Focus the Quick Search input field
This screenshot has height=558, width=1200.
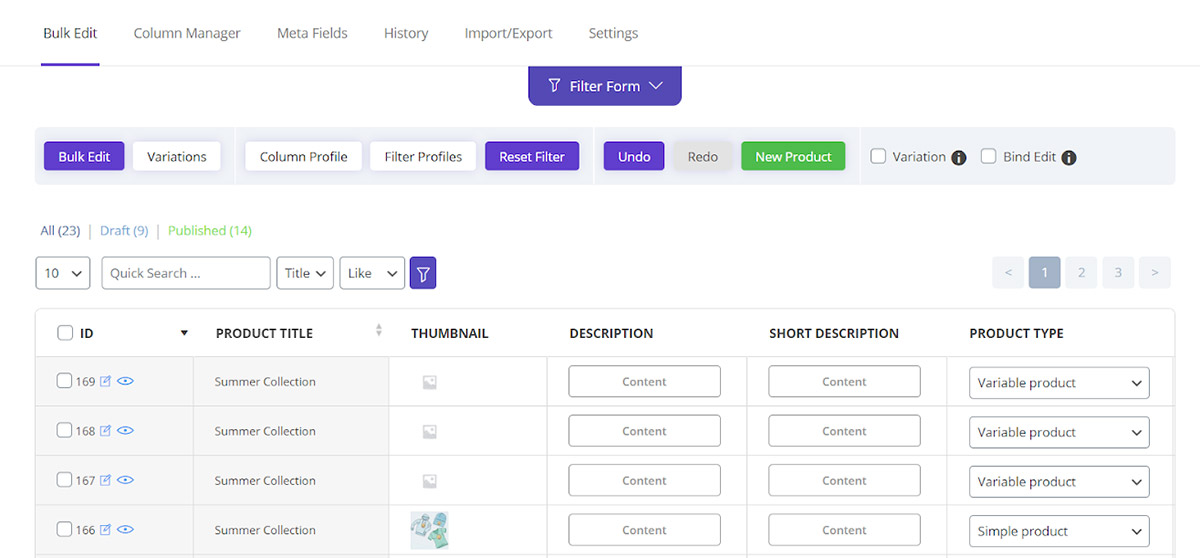point(186,273)
